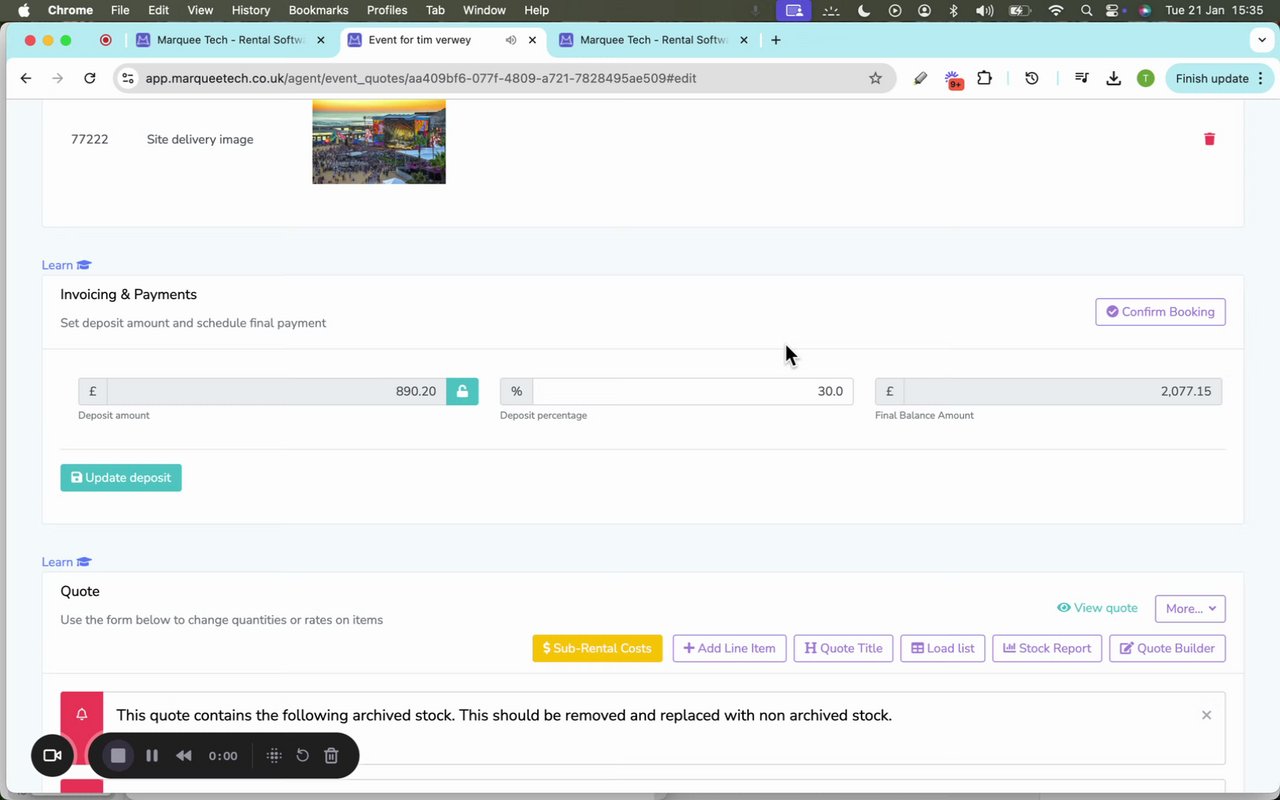Restart recording with the circular arrow

(x=303, y=756)
